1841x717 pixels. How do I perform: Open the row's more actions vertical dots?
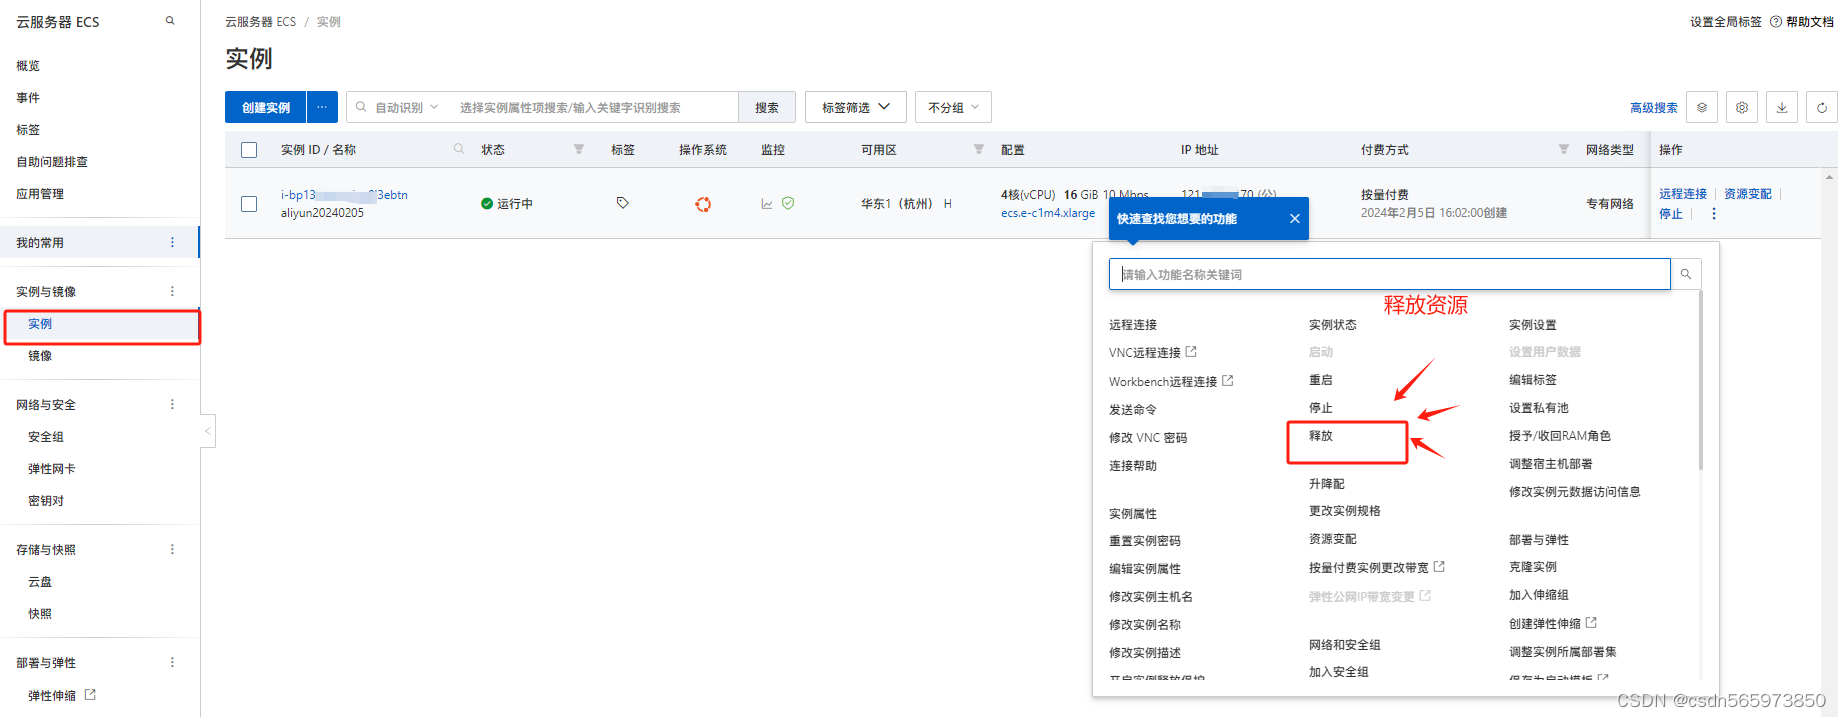pyautogui.click(x=1714, y=214)
